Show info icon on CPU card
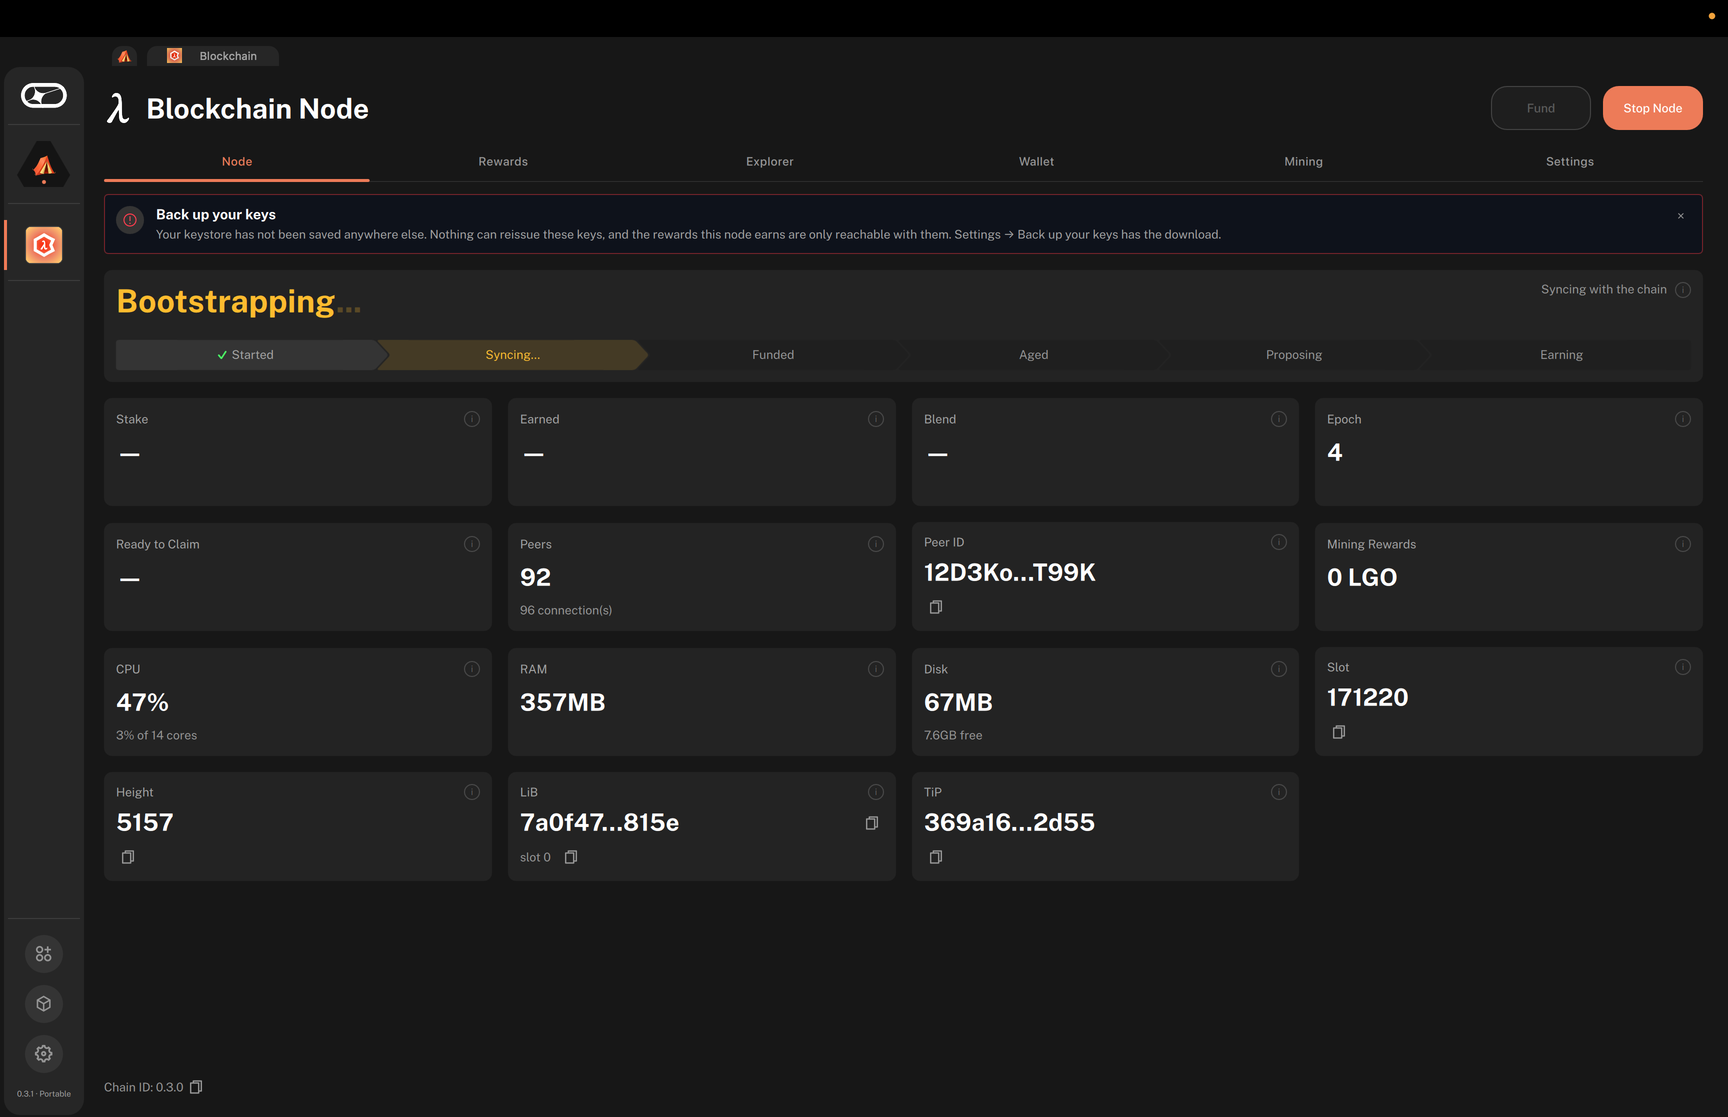Viewport: 1728px width, 1117px height. pos(472,669)
